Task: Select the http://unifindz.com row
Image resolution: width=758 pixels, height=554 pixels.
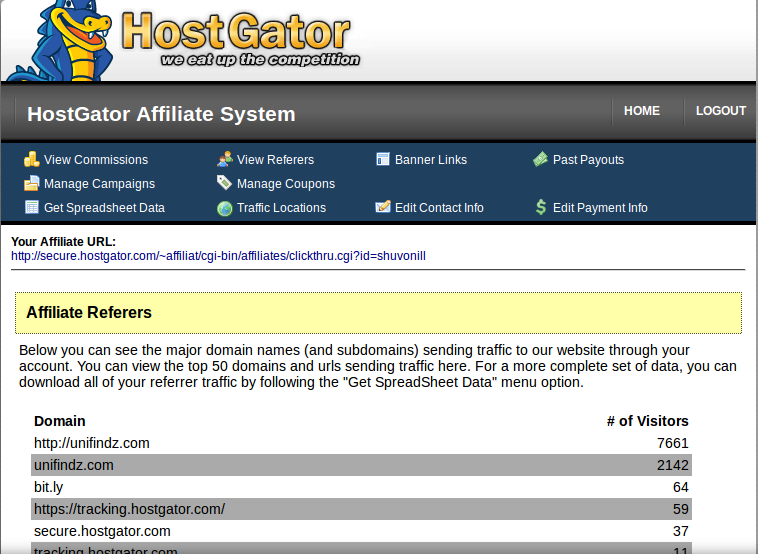Action: coord(362,443)
